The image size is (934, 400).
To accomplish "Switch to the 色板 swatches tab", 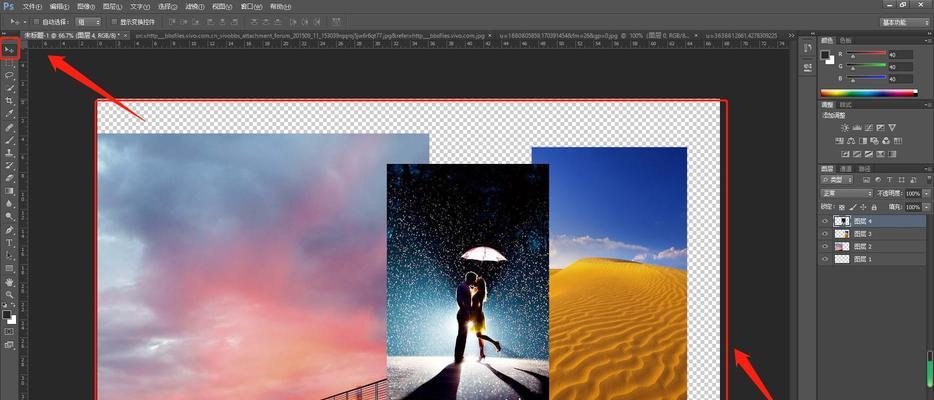I will coord(845,40).
